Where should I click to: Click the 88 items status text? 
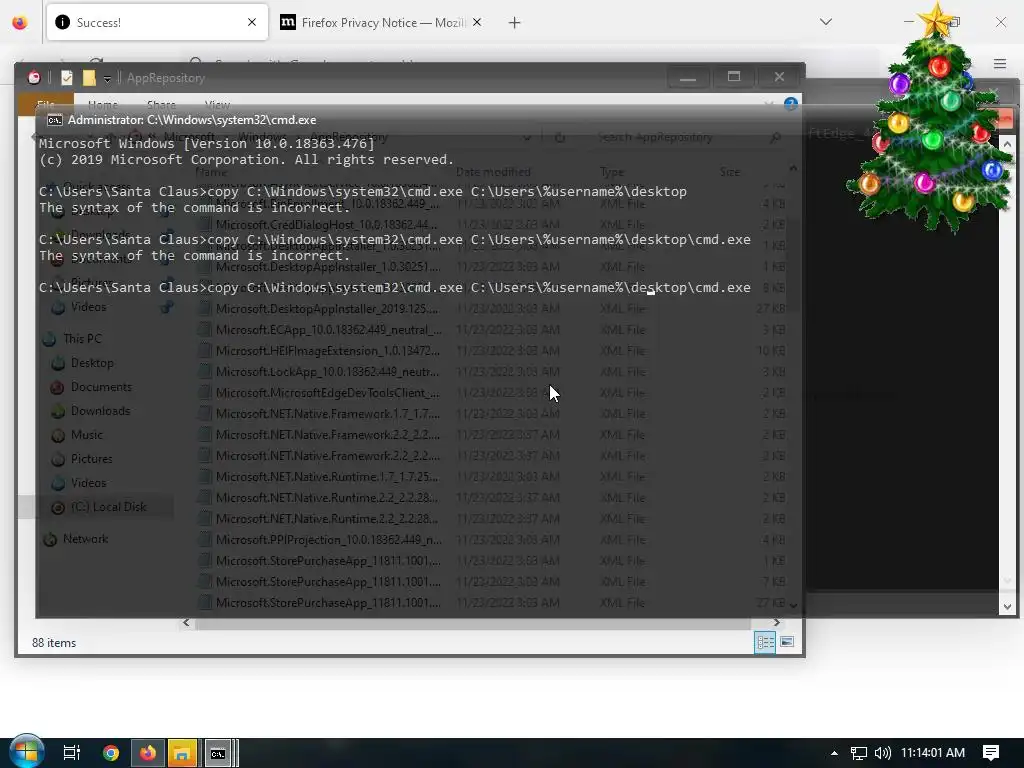click(54, 643)
